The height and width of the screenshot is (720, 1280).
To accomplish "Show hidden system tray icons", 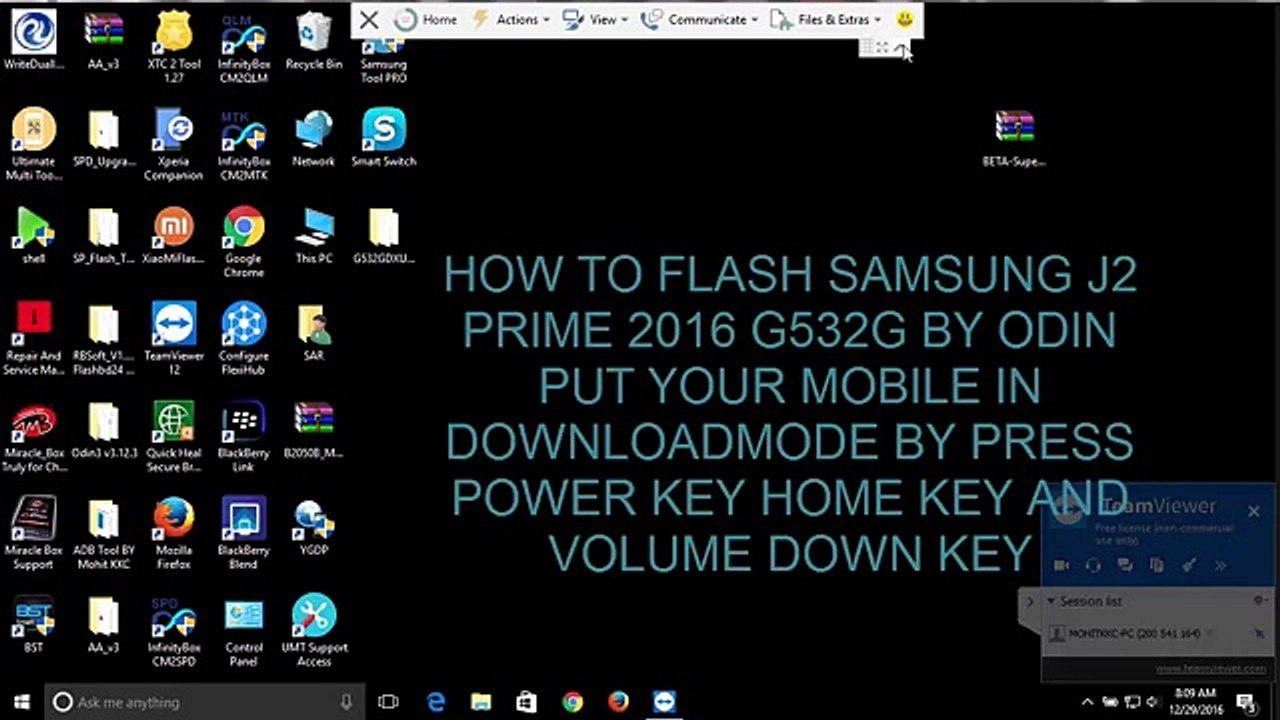I will tap(1089, 702).
